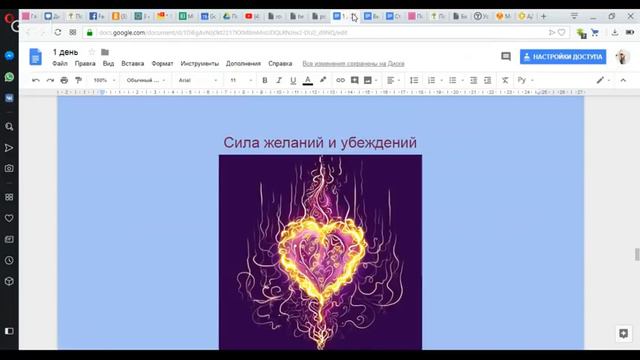Screen dimensions: 640x360
Task: Open the 'changes saved to Drive' link
Action: click(x=353, y=64)
